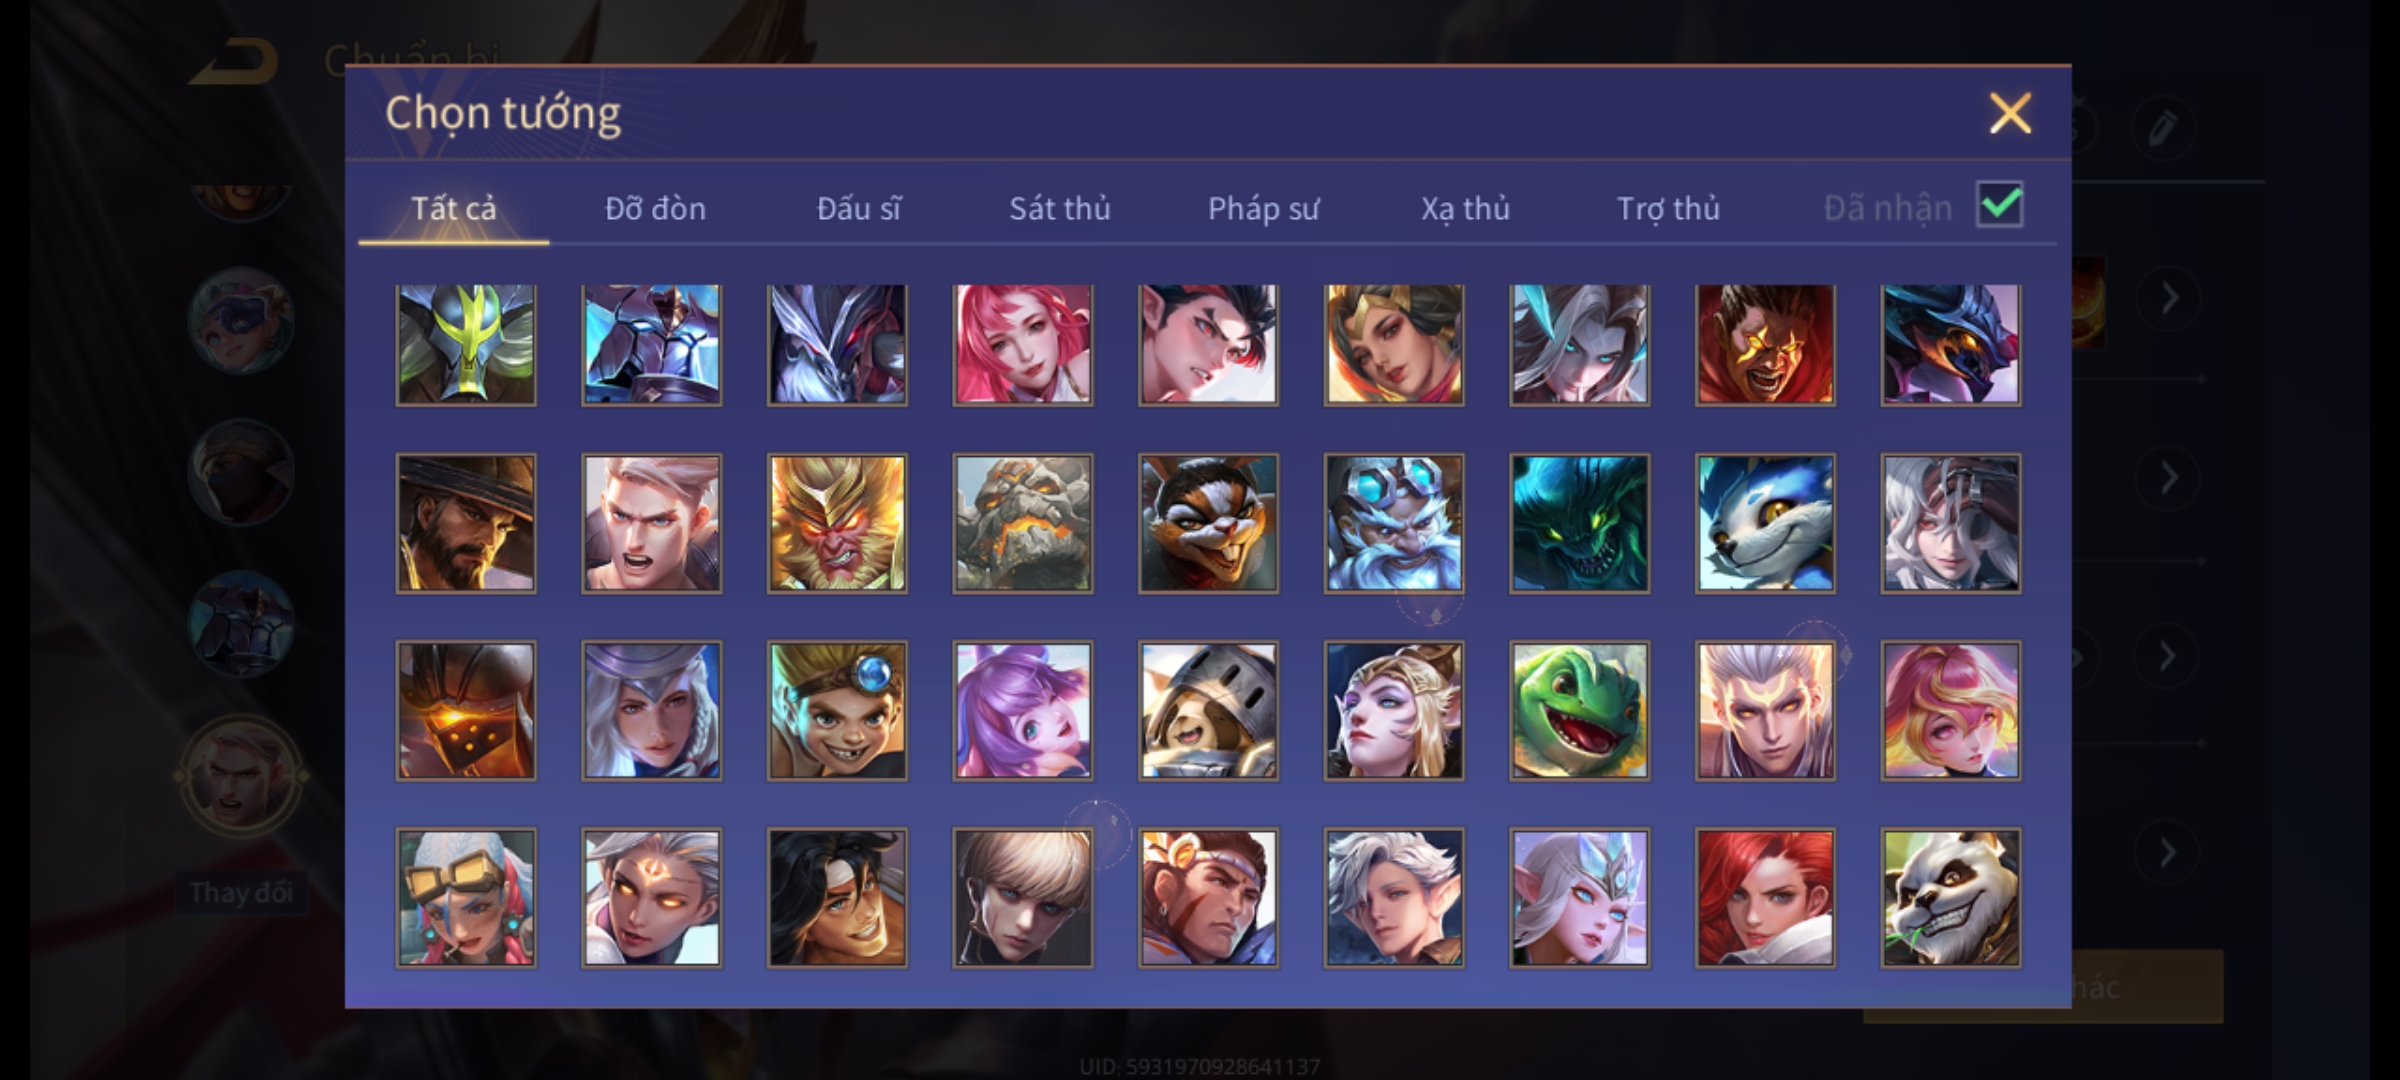Open the Trợ thủ tab
This screenshot has height=1080, width=2400.
pos(1668,208)
